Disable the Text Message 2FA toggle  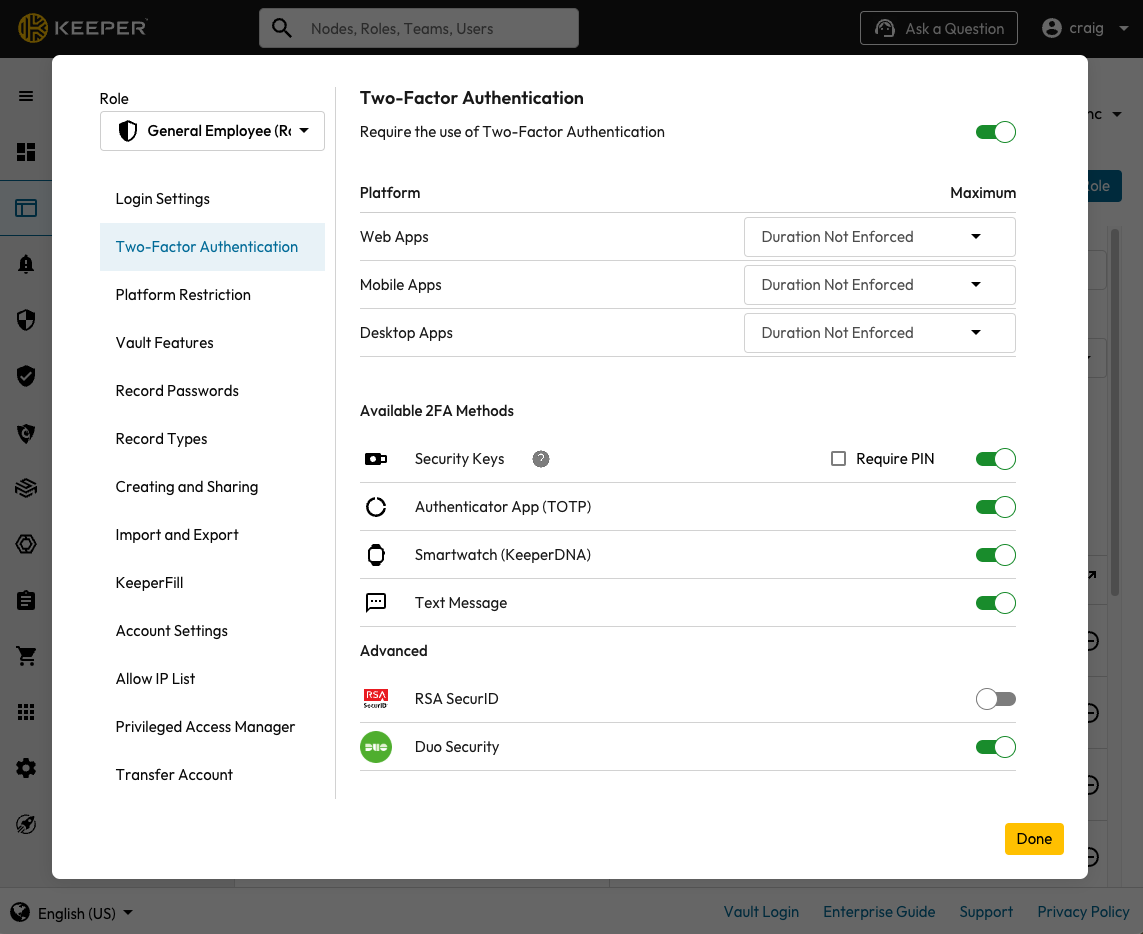coord(995,603)
